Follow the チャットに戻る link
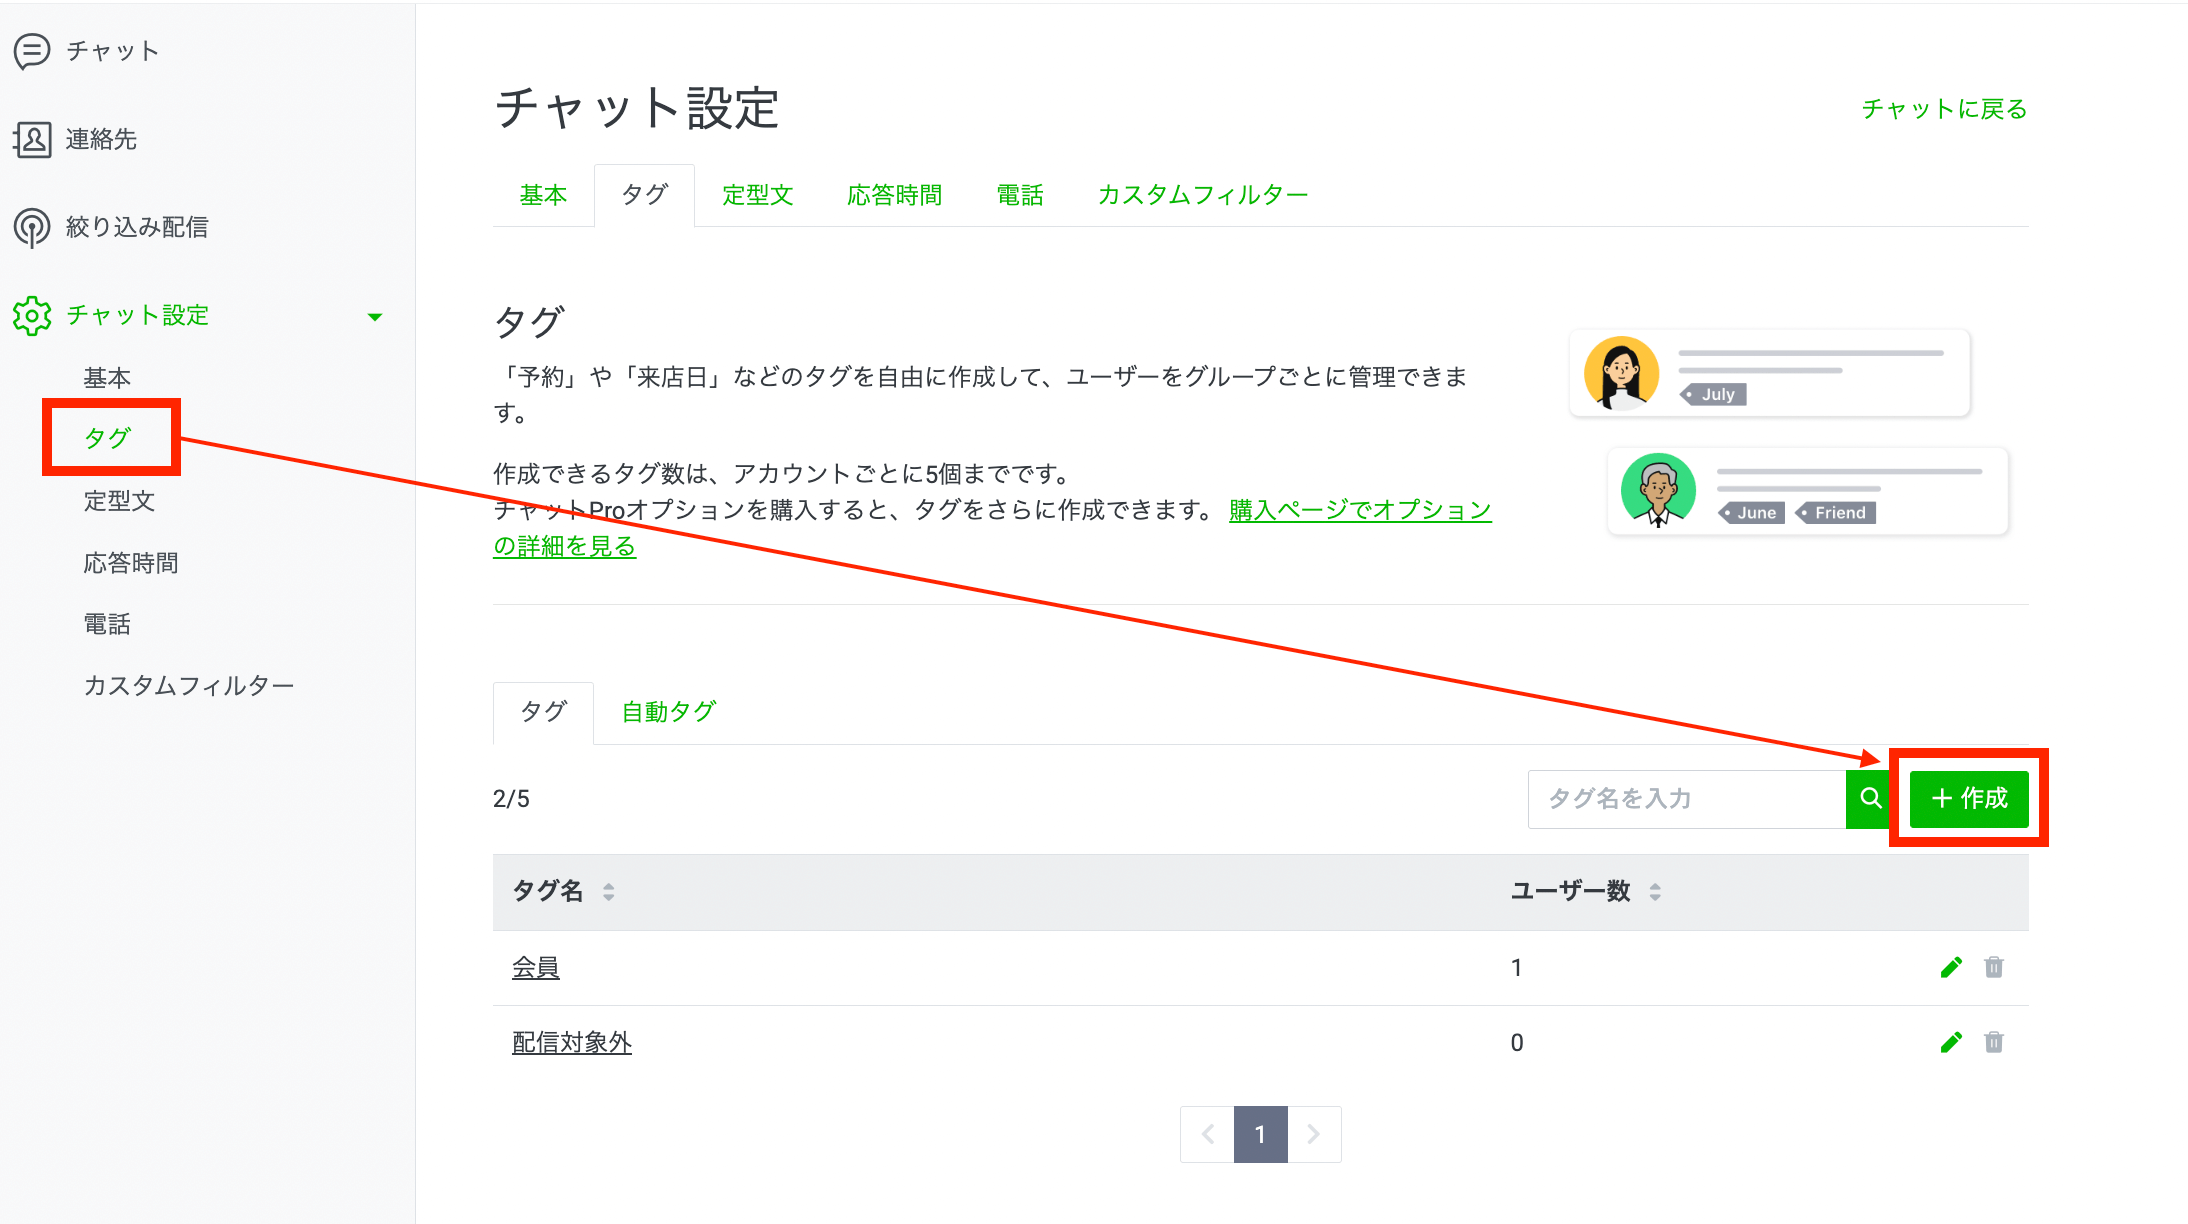This screenshot has width=2188, height=1224. pos(1943,109)
